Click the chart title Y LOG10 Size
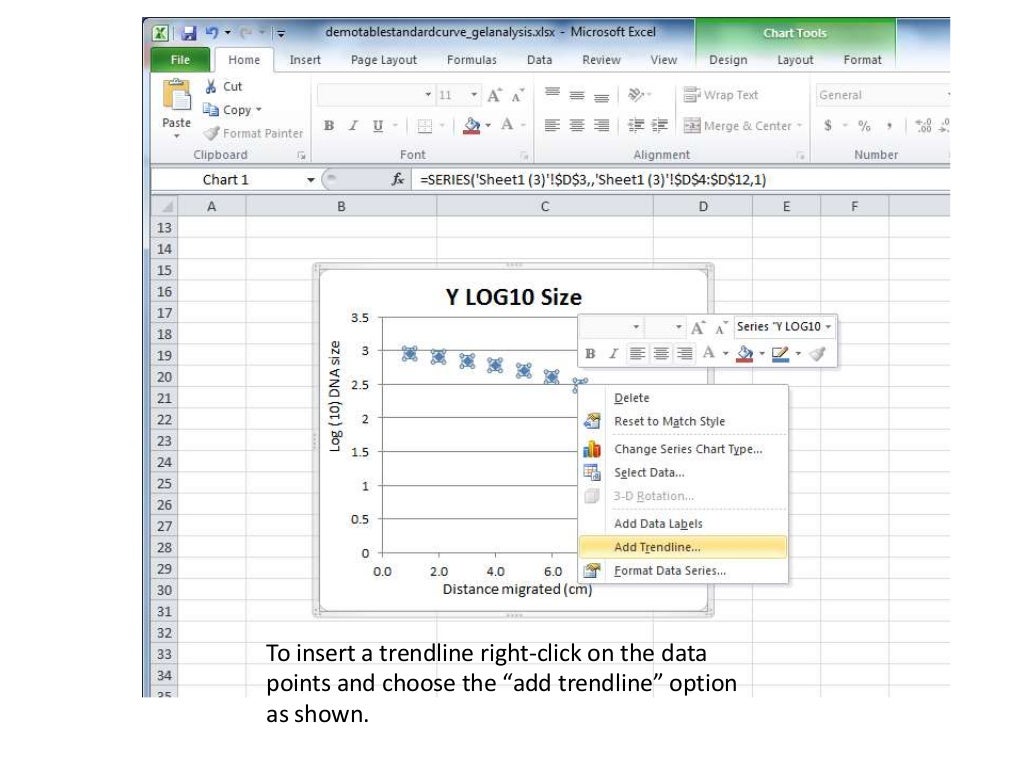1024x768 pixels. [x=513, y=297]
